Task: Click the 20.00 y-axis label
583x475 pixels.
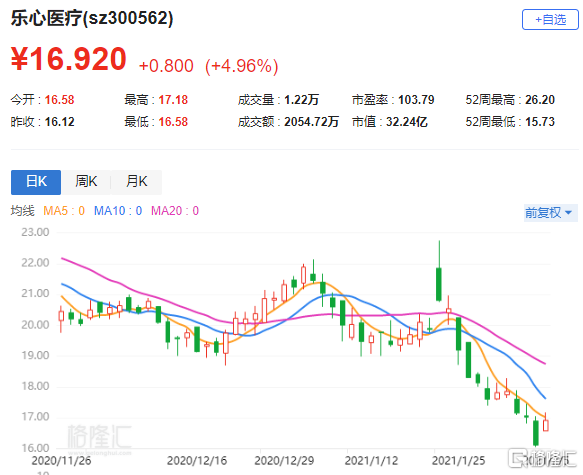Action: (35, 325)
